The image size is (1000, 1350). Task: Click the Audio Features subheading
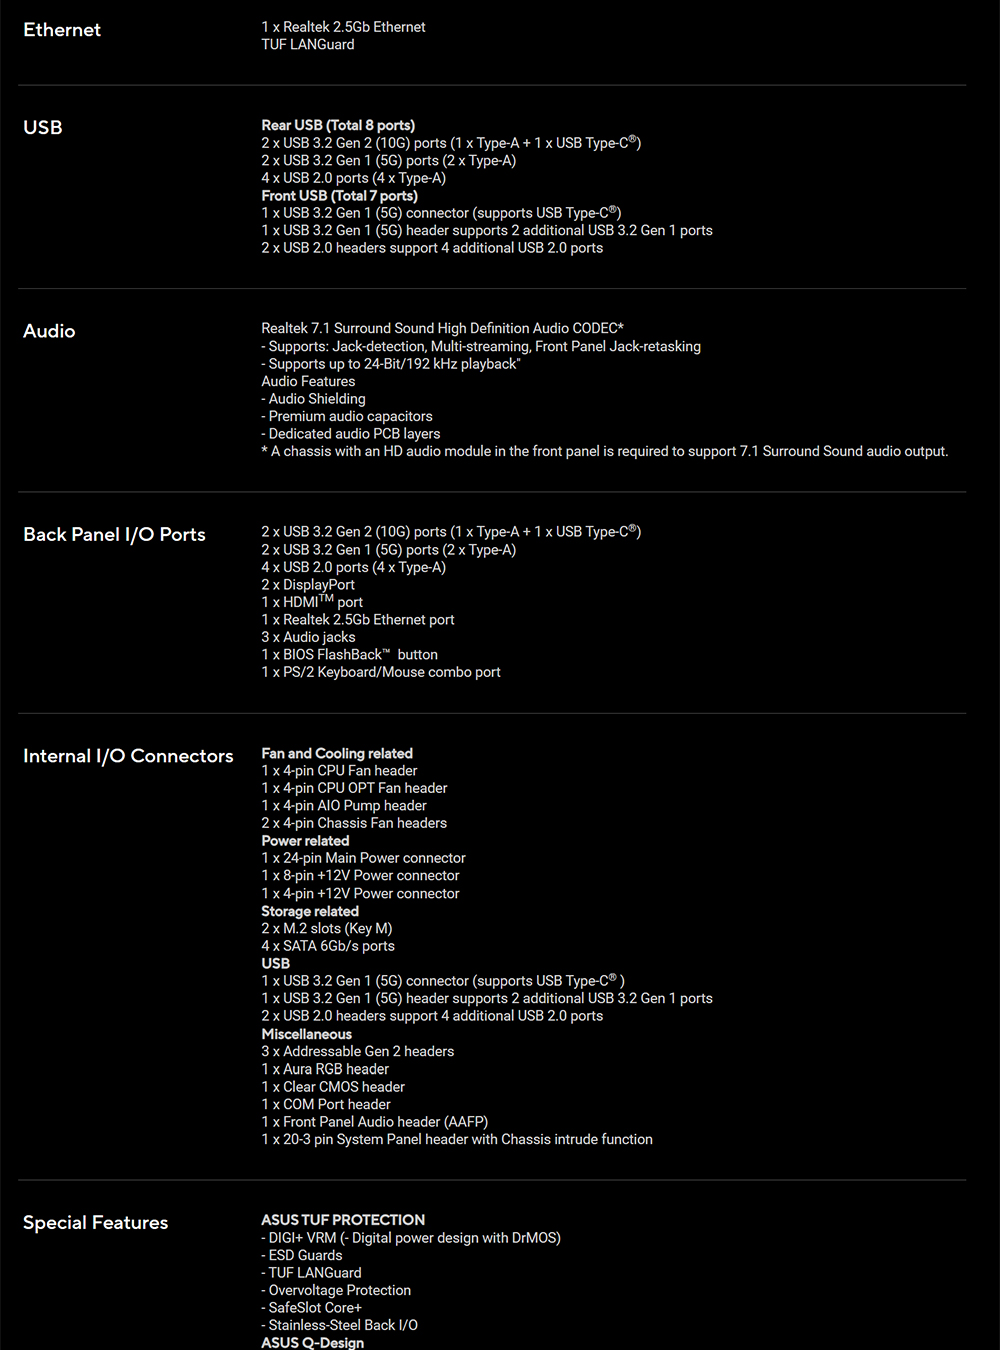308,381
